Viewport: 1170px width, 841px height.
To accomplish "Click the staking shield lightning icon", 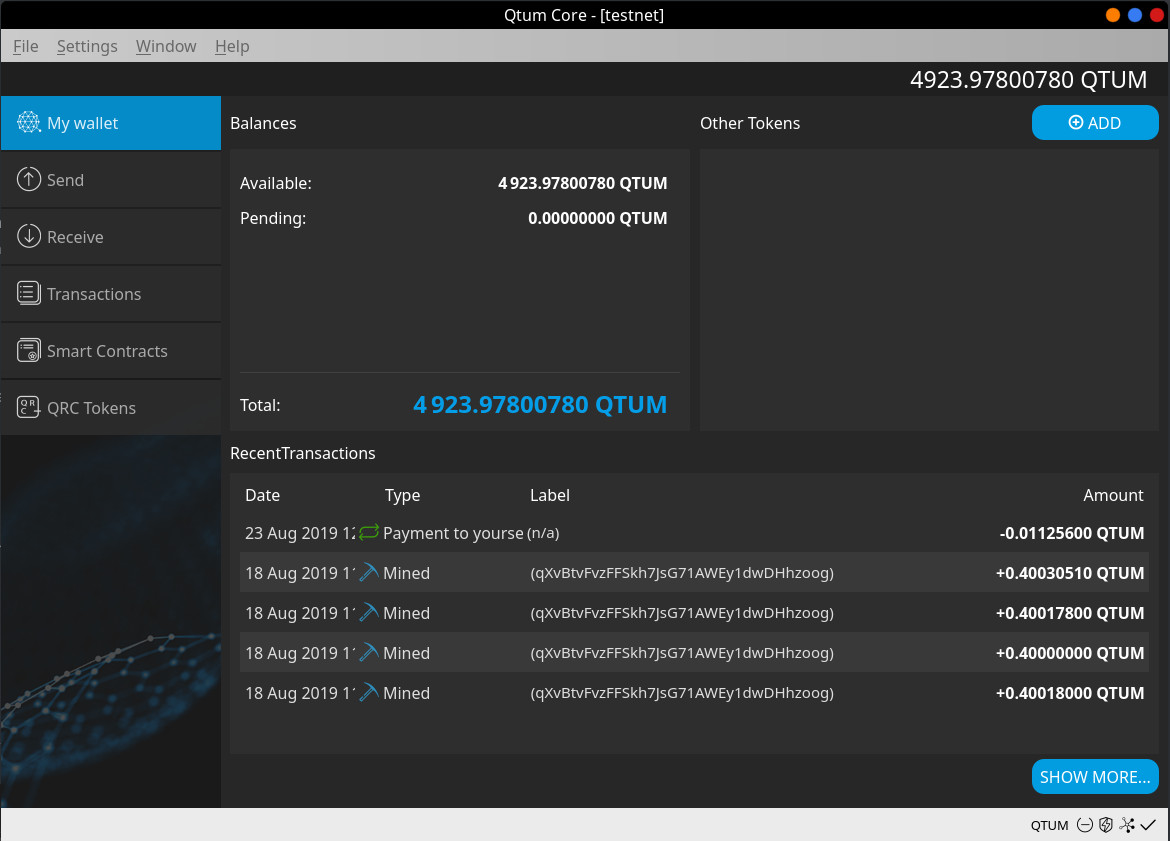I will click(1106, 825).
